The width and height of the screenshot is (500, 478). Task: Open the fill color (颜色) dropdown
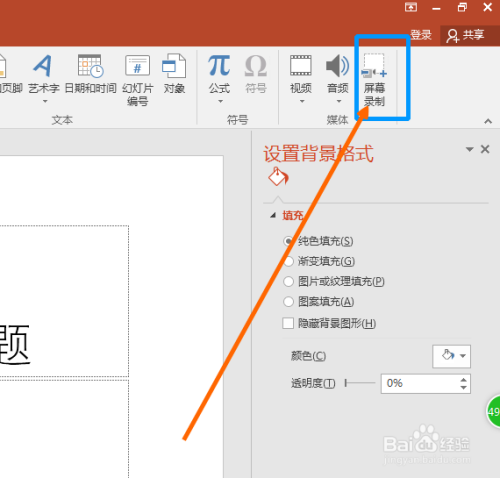coord(451,356)
